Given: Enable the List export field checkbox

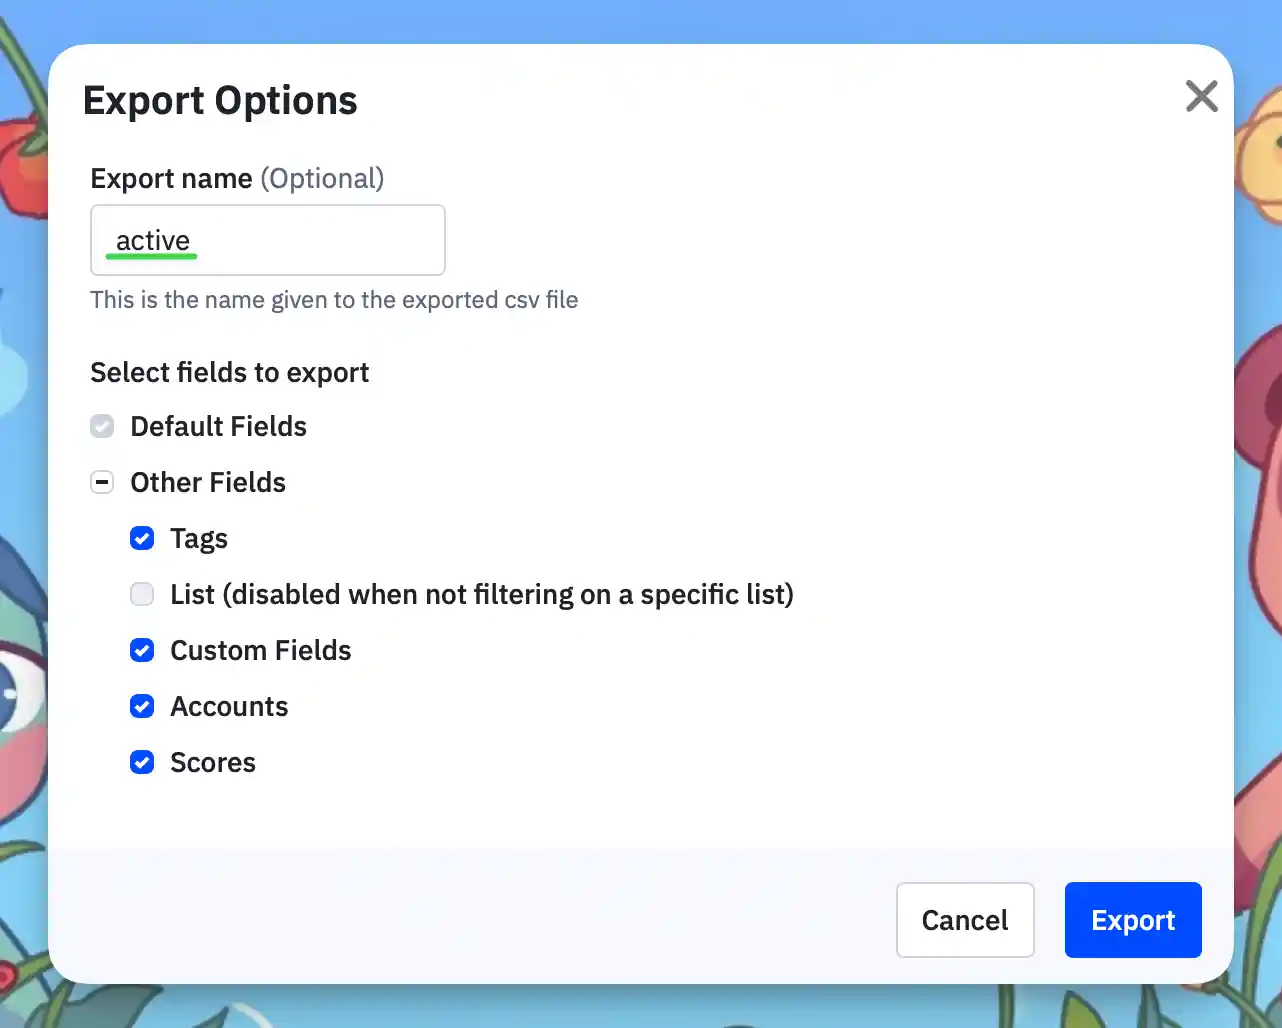Looking at the screenshot, I should [x=142, y=594].
